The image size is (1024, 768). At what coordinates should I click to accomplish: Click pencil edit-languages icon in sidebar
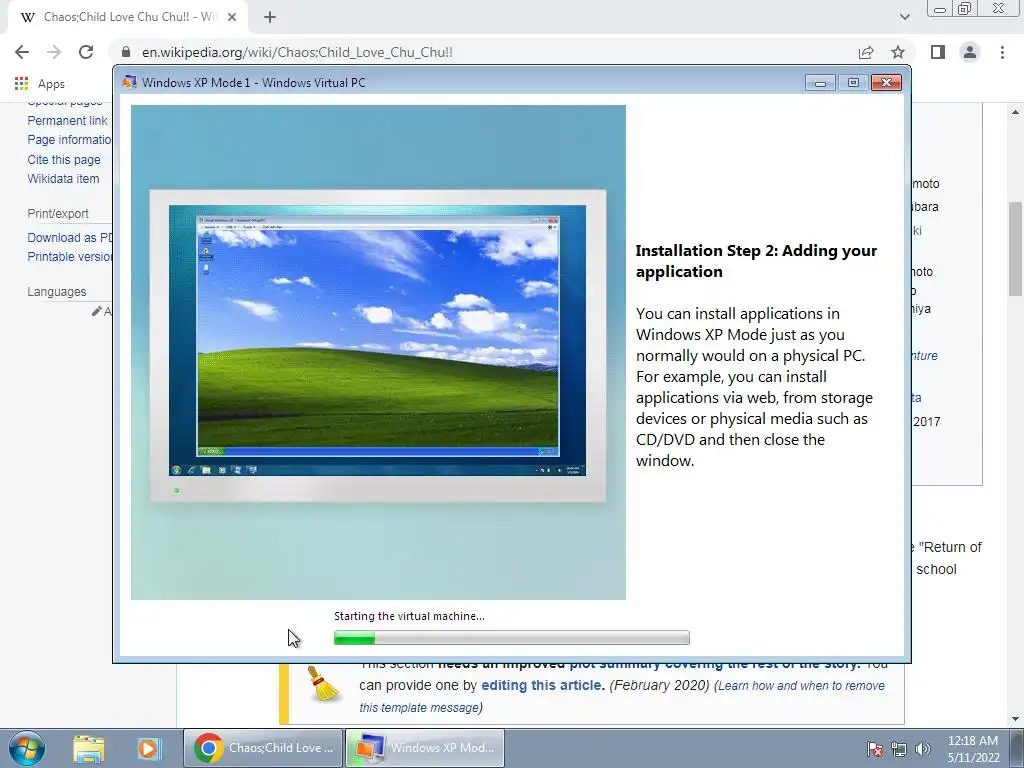[97, 312]
